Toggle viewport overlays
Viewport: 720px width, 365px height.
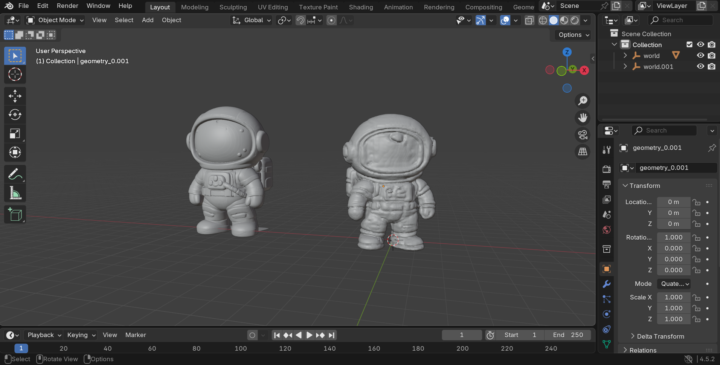pyautogui.click(x=505, y=20)
